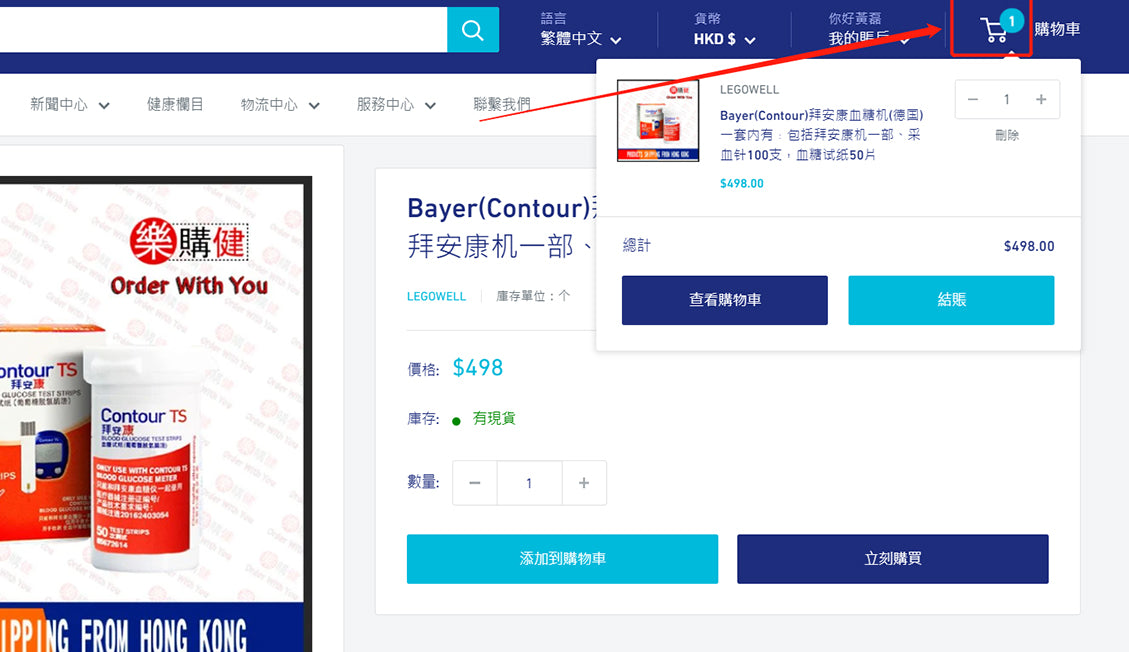Expand the 物流中心 menu
This screenshot has height=652, width=1129.
(x=280, y=104)
